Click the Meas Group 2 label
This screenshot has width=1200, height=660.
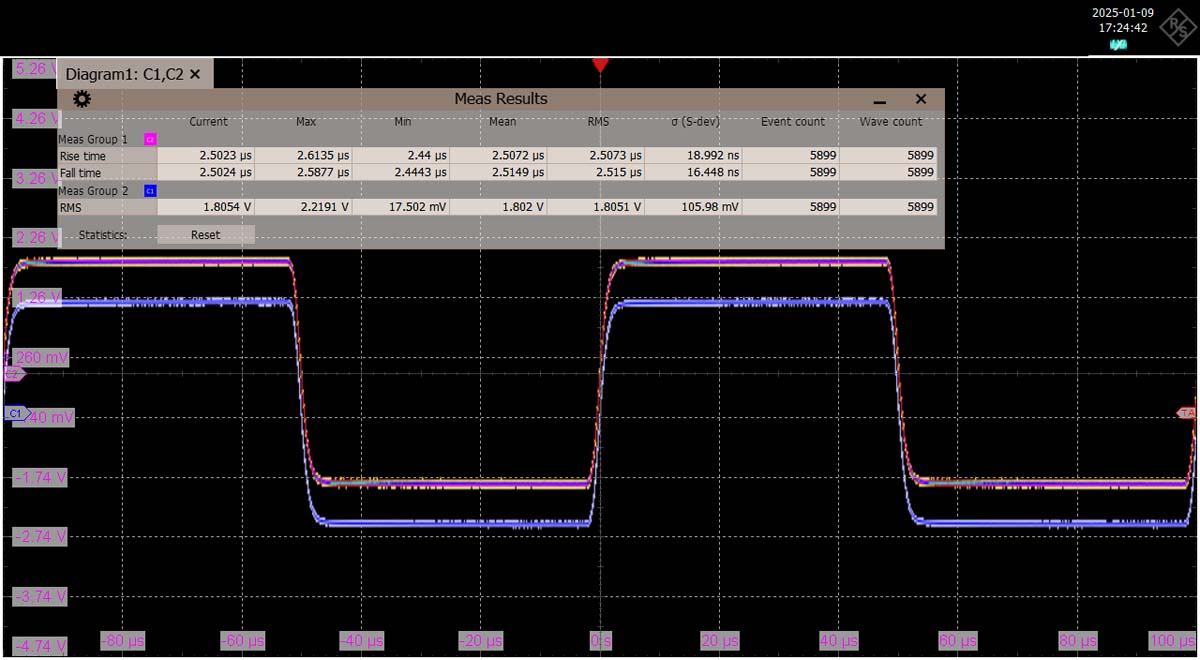[93, 190]
